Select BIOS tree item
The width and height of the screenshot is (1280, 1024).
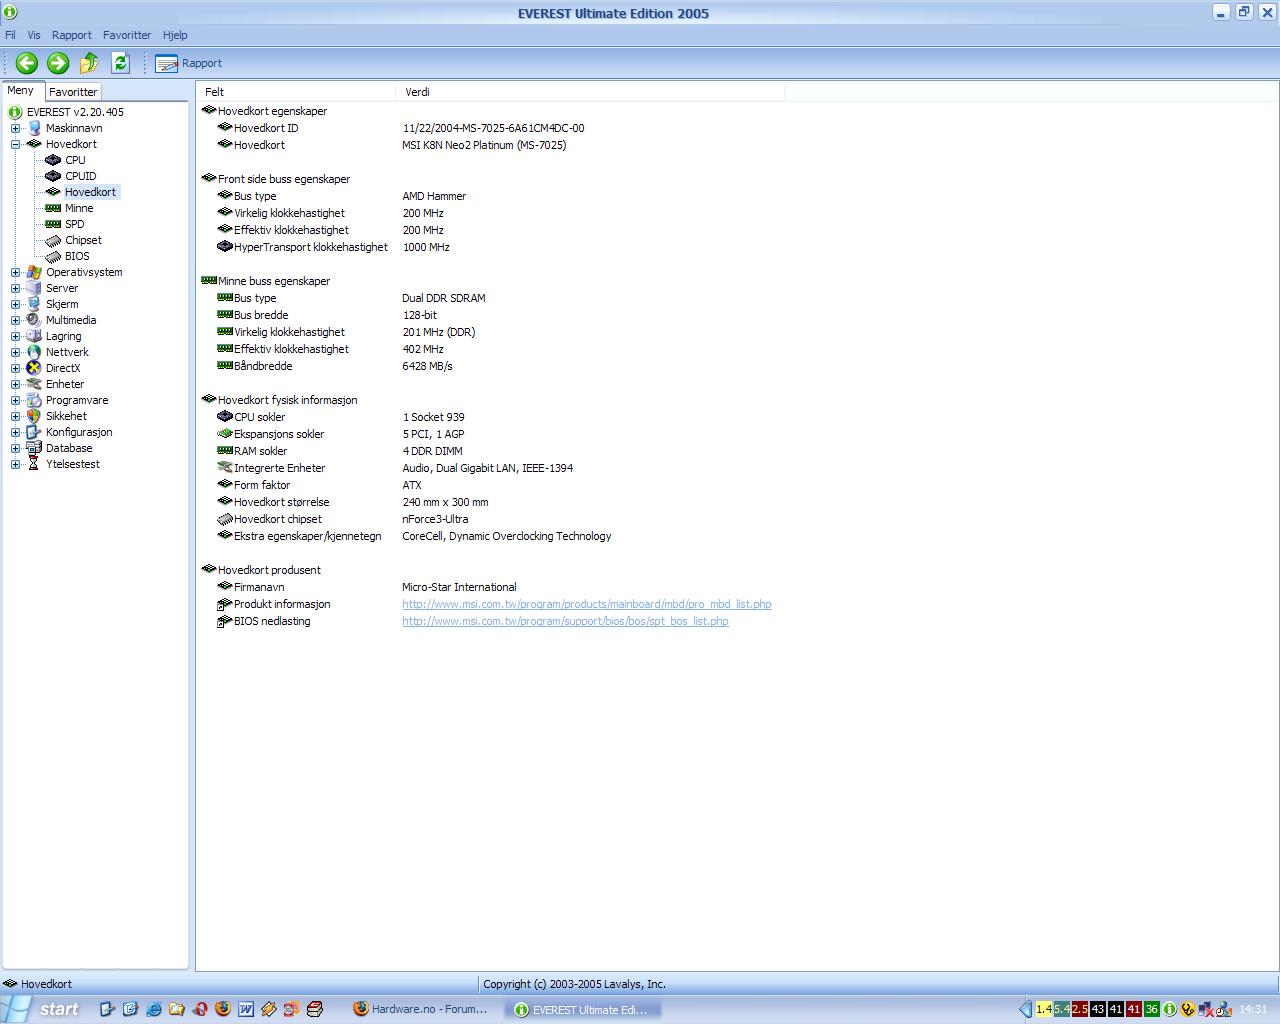(77, 256)
